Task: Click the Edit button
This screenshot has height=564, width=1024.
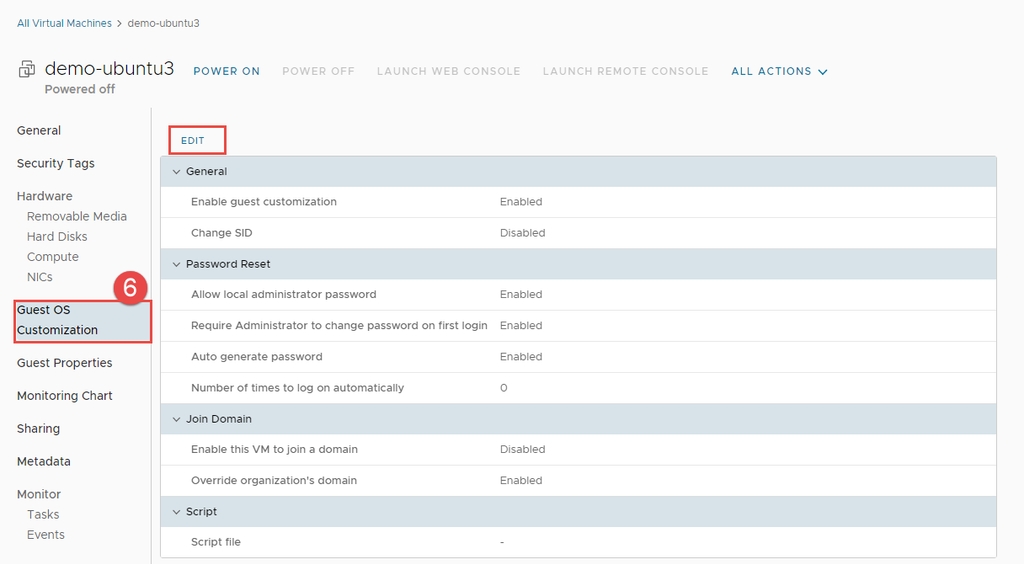Action: [193, 141]
